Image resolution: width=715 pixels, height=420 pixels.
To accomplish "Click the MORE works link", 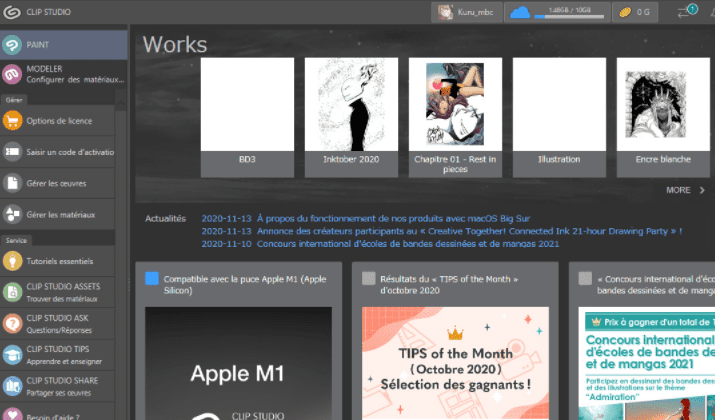I will pos(678,190).
